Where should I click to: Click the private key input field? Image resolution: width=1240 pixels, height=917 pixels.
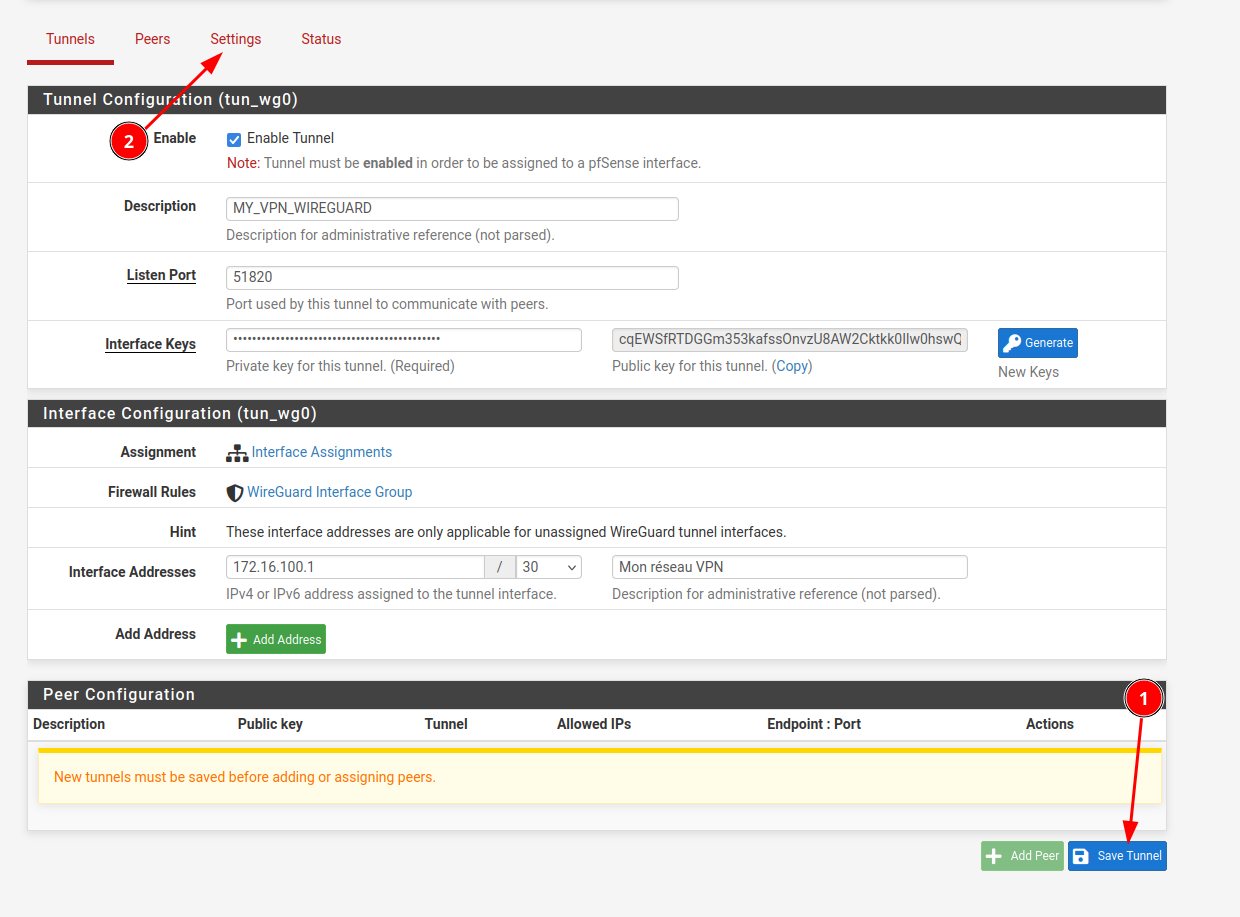coord(403,340)
